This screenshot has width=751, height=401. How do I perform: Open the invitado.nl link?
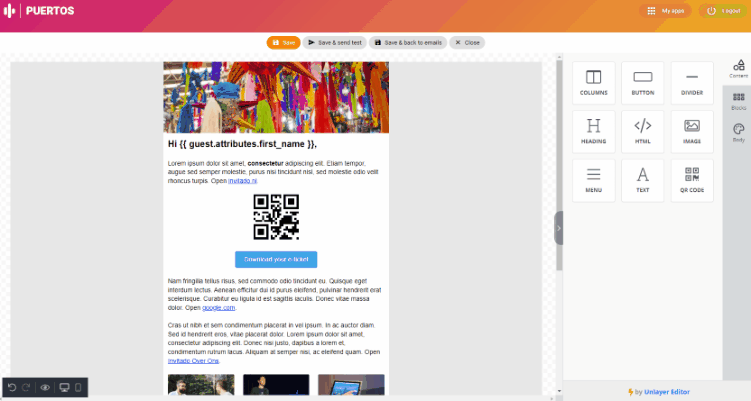point(242,181)
